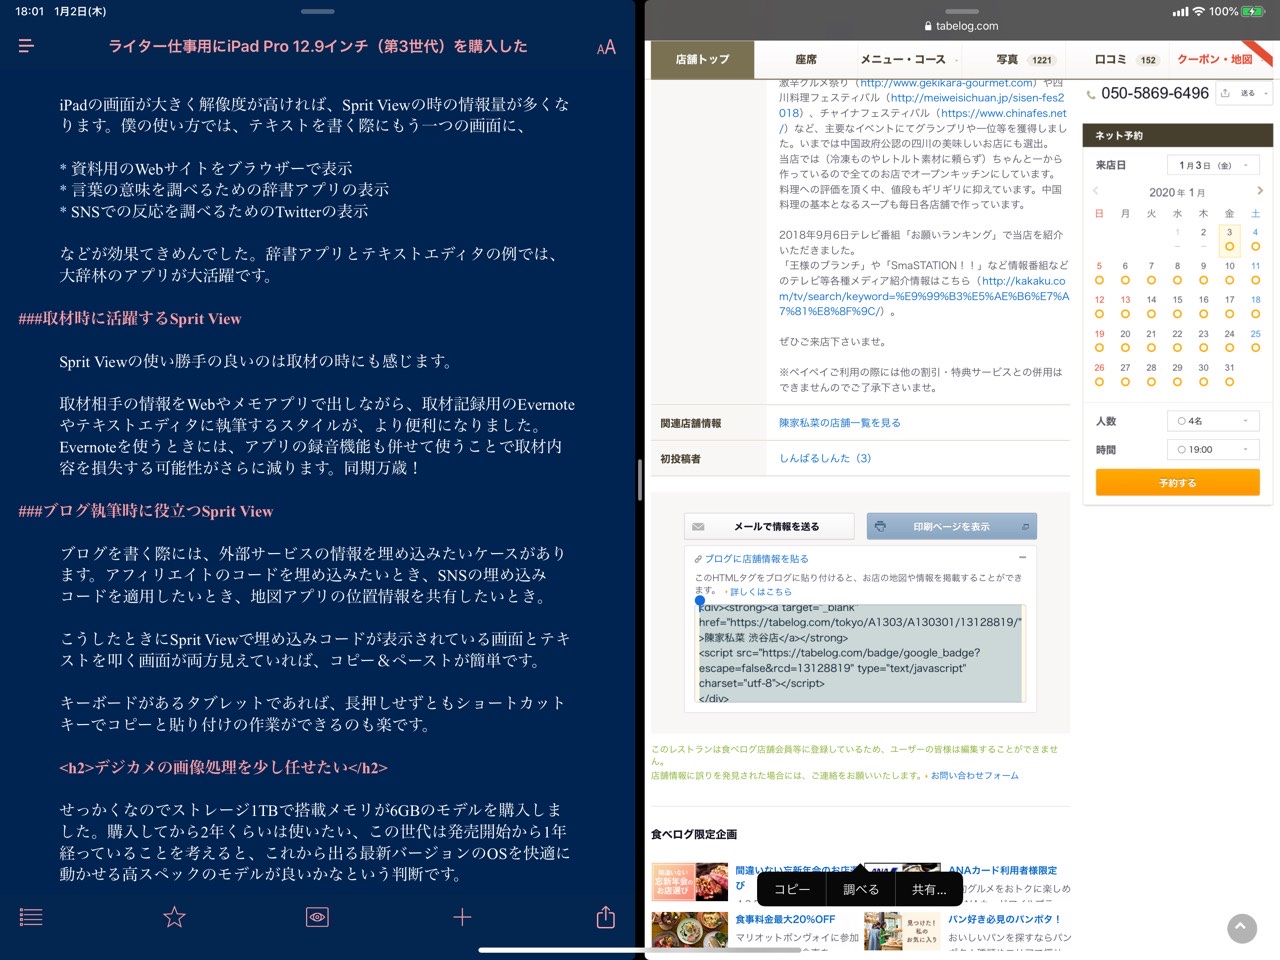Open the editor's hamburger menu icon
The width and height of the screenshot is (1280, 960).
coord(27,46)
